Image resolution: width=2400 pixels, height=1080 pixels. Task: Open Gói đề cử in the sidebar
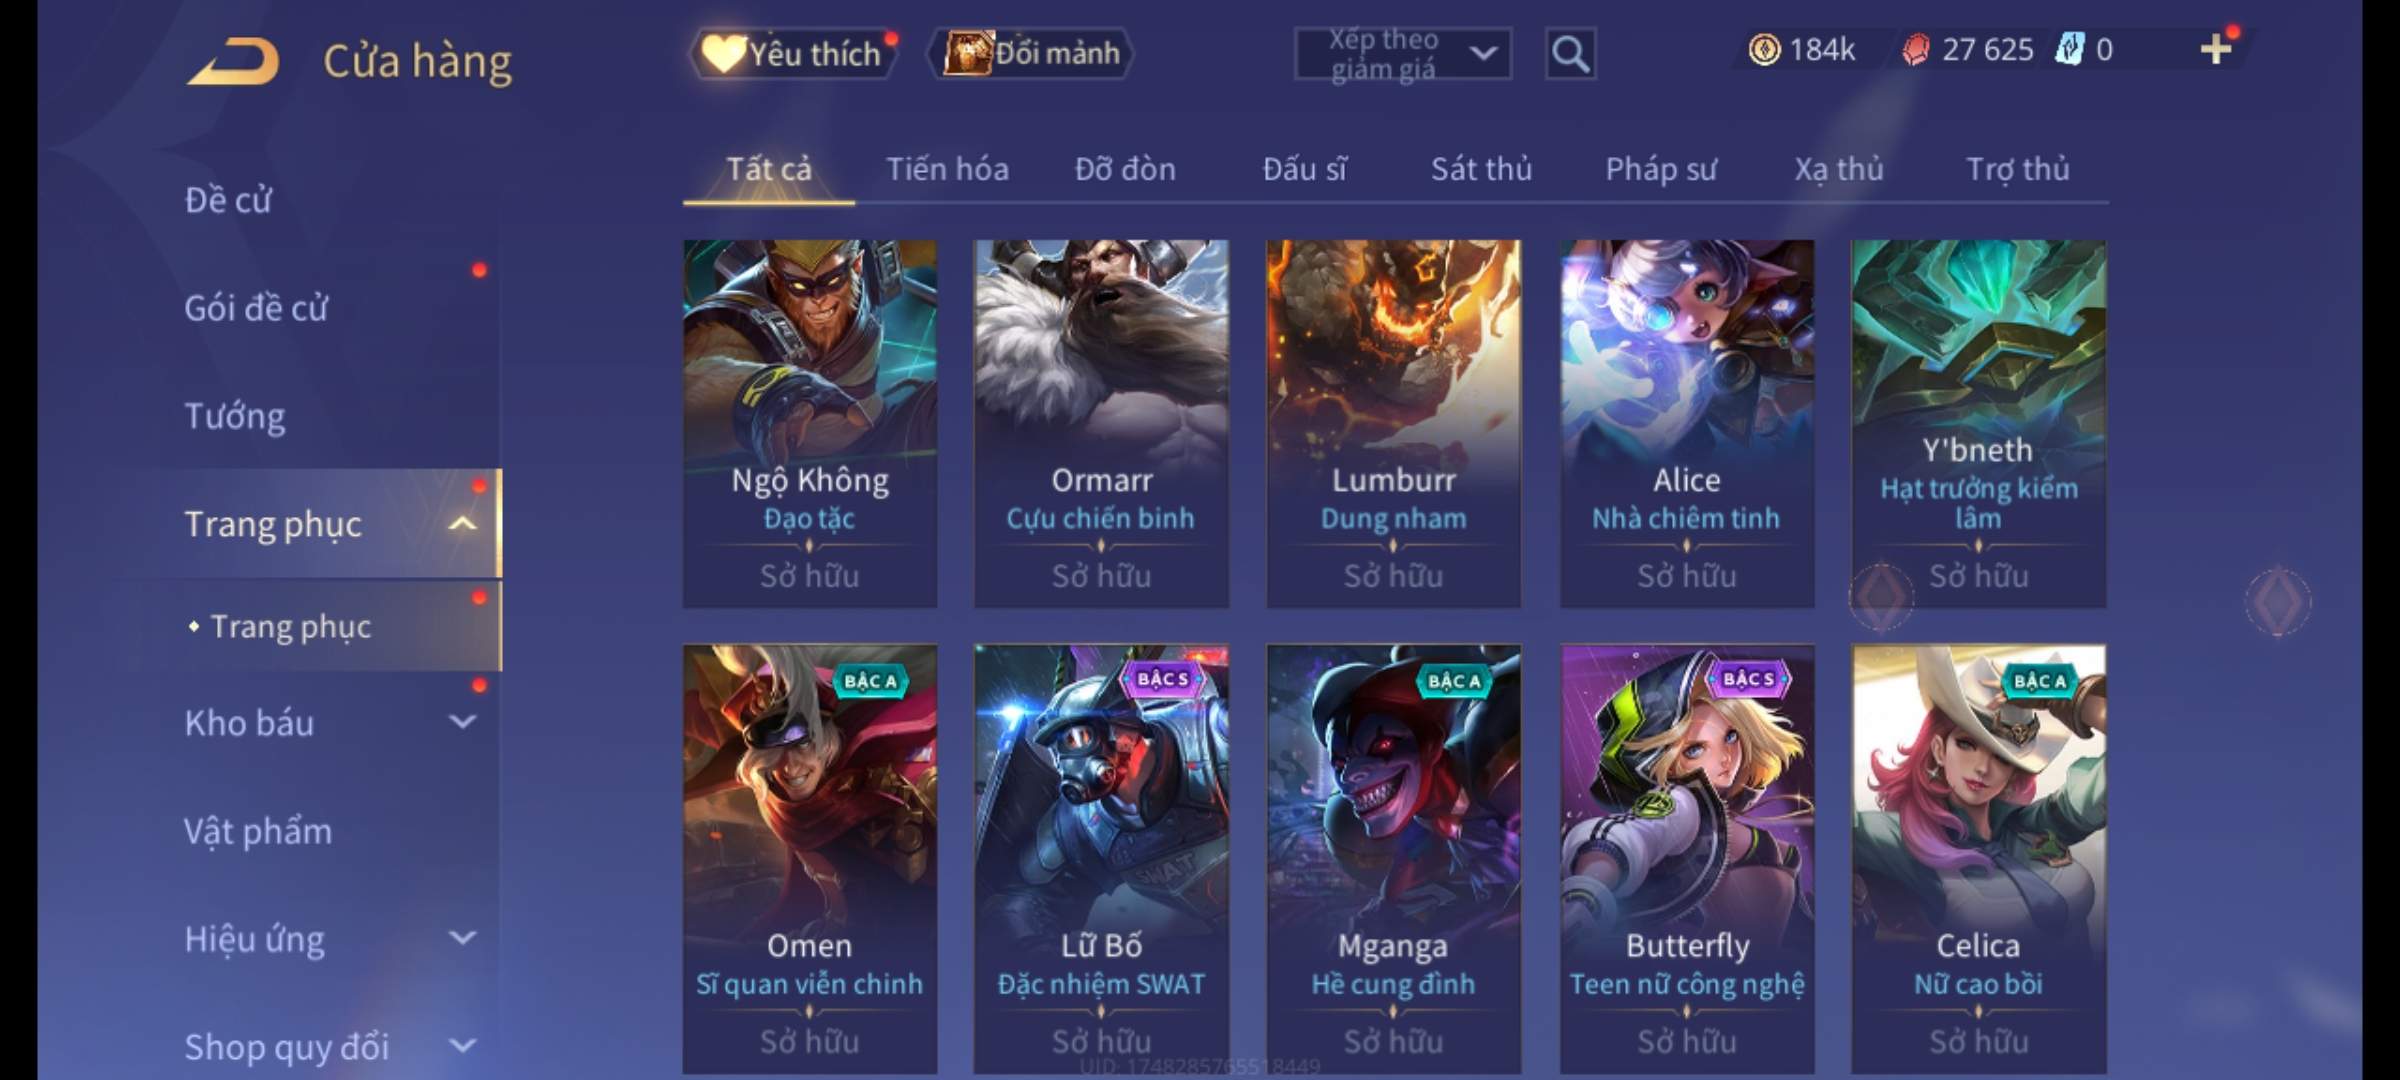pos(256,308)
